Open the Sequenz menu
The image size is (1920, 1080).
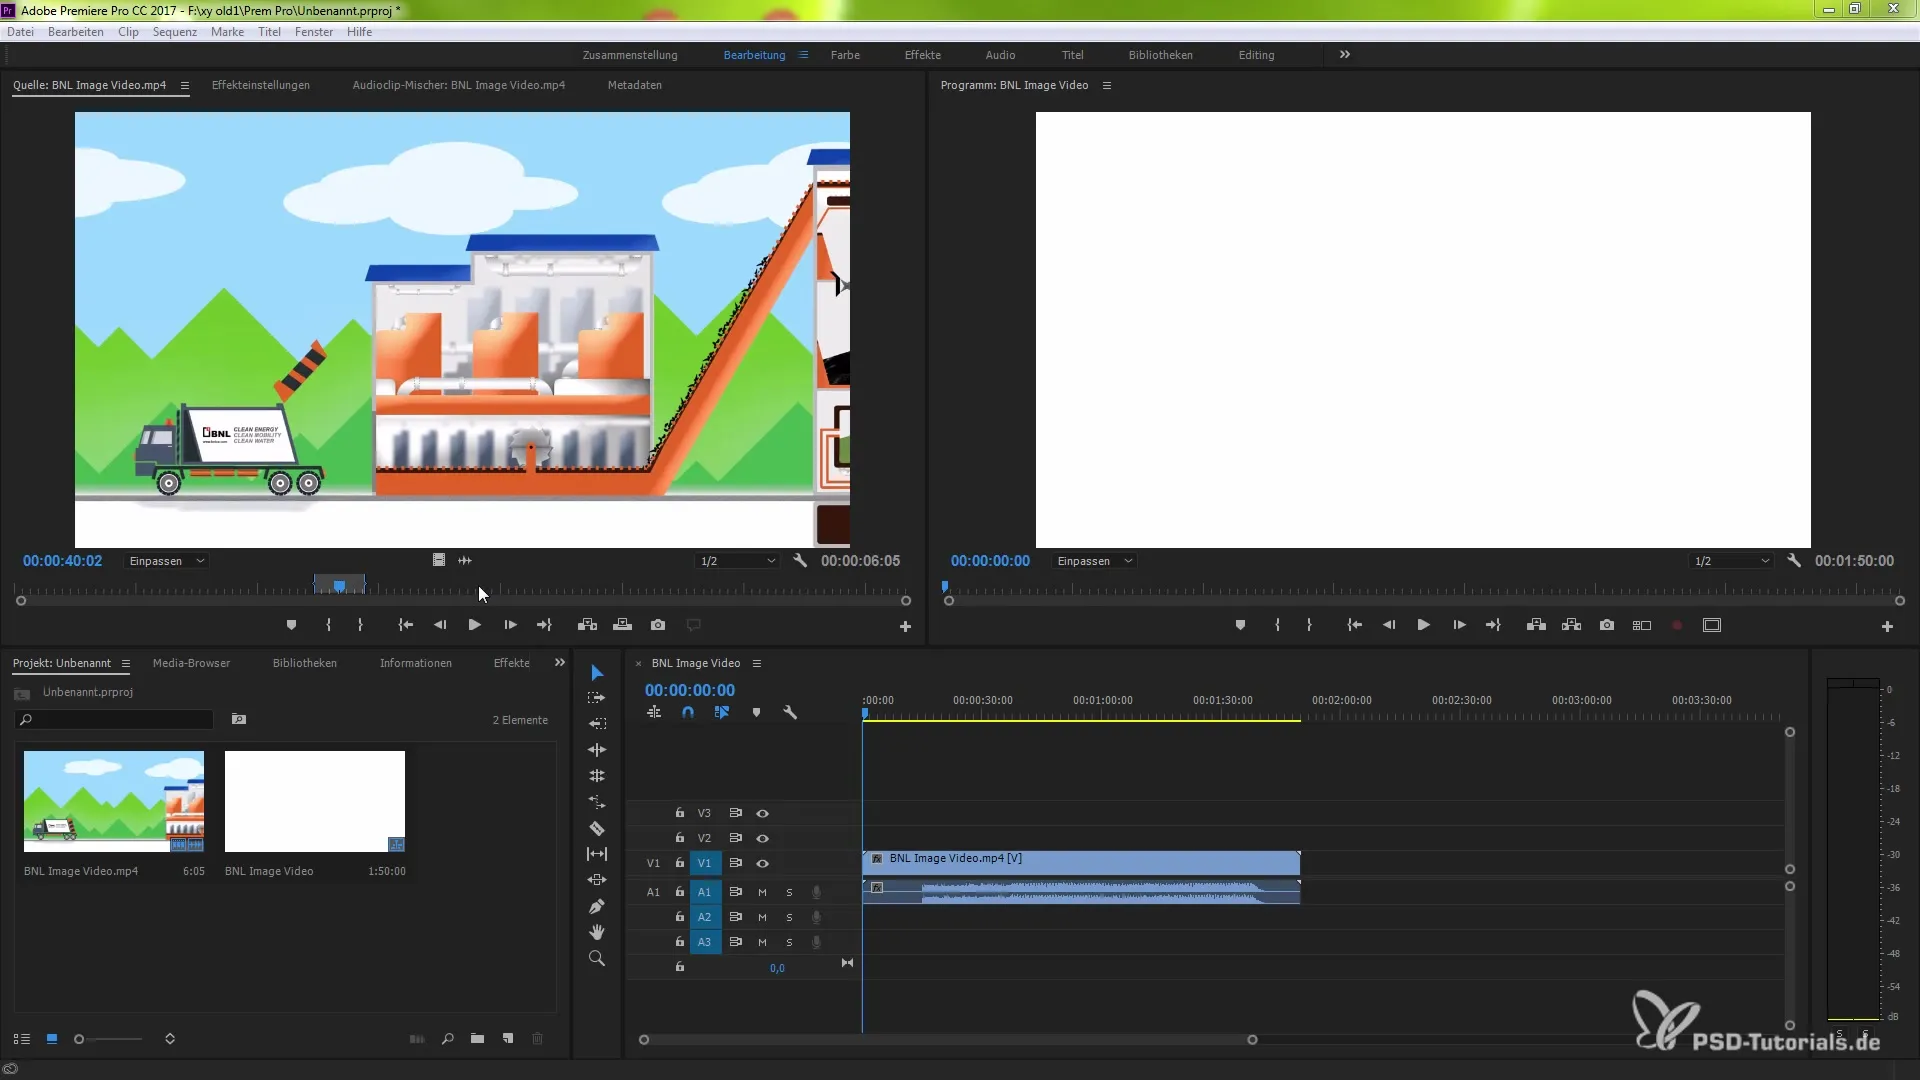175,32
